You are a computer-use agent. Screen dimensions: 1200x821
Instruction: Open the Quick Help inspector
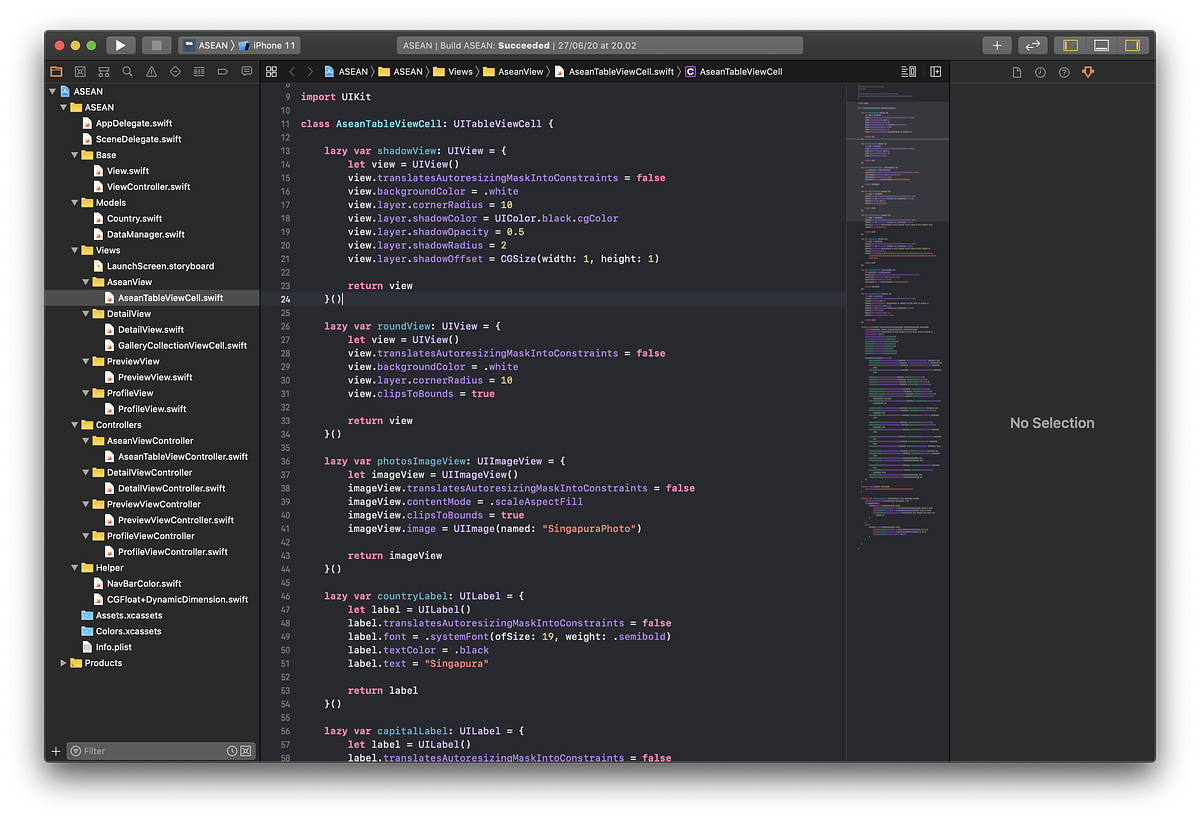coord(1063,71)
